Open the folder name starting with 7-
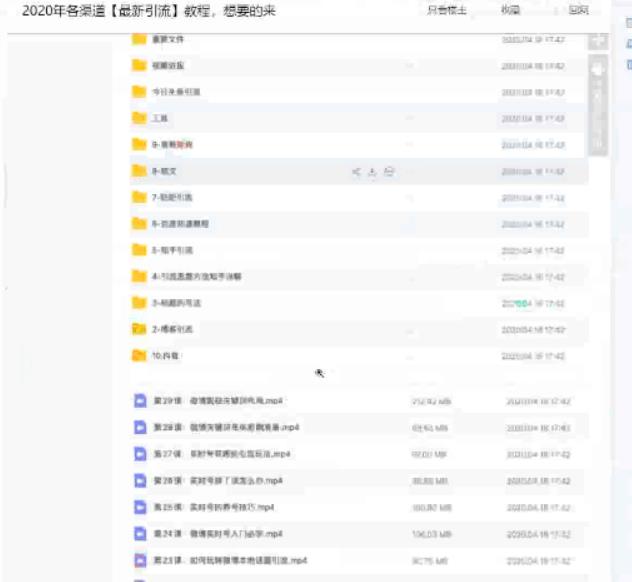 click(172, 197)
